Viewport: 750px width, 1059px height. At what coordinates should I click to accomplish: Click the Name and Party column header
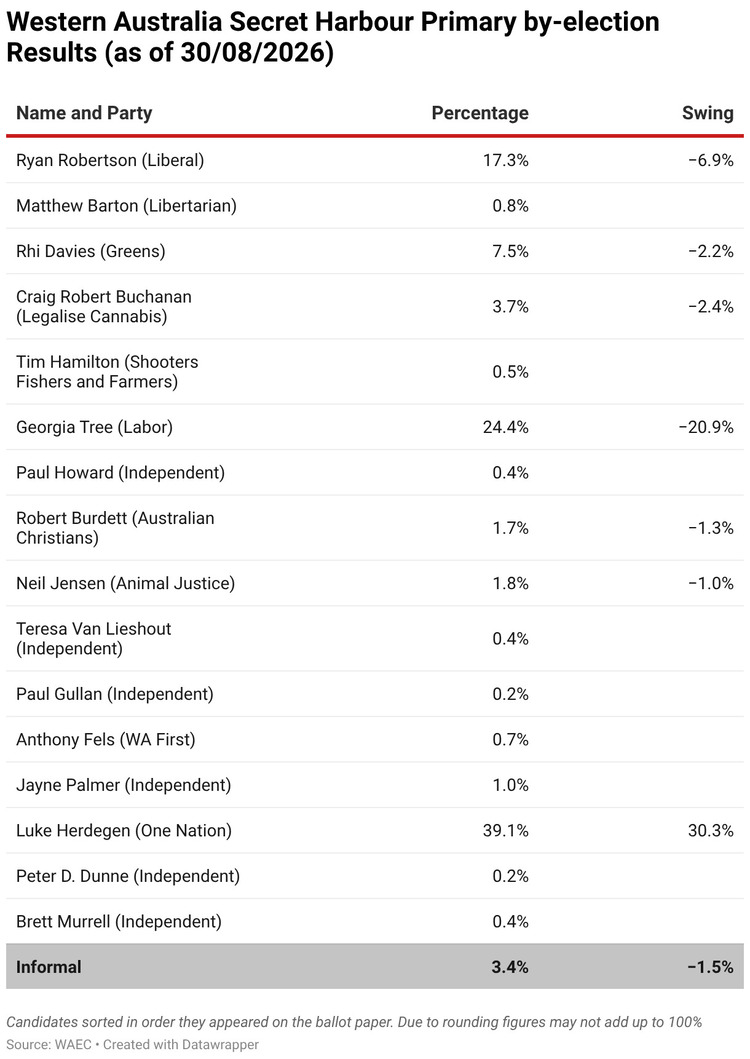pyautogui.click(x=84, y=113)
